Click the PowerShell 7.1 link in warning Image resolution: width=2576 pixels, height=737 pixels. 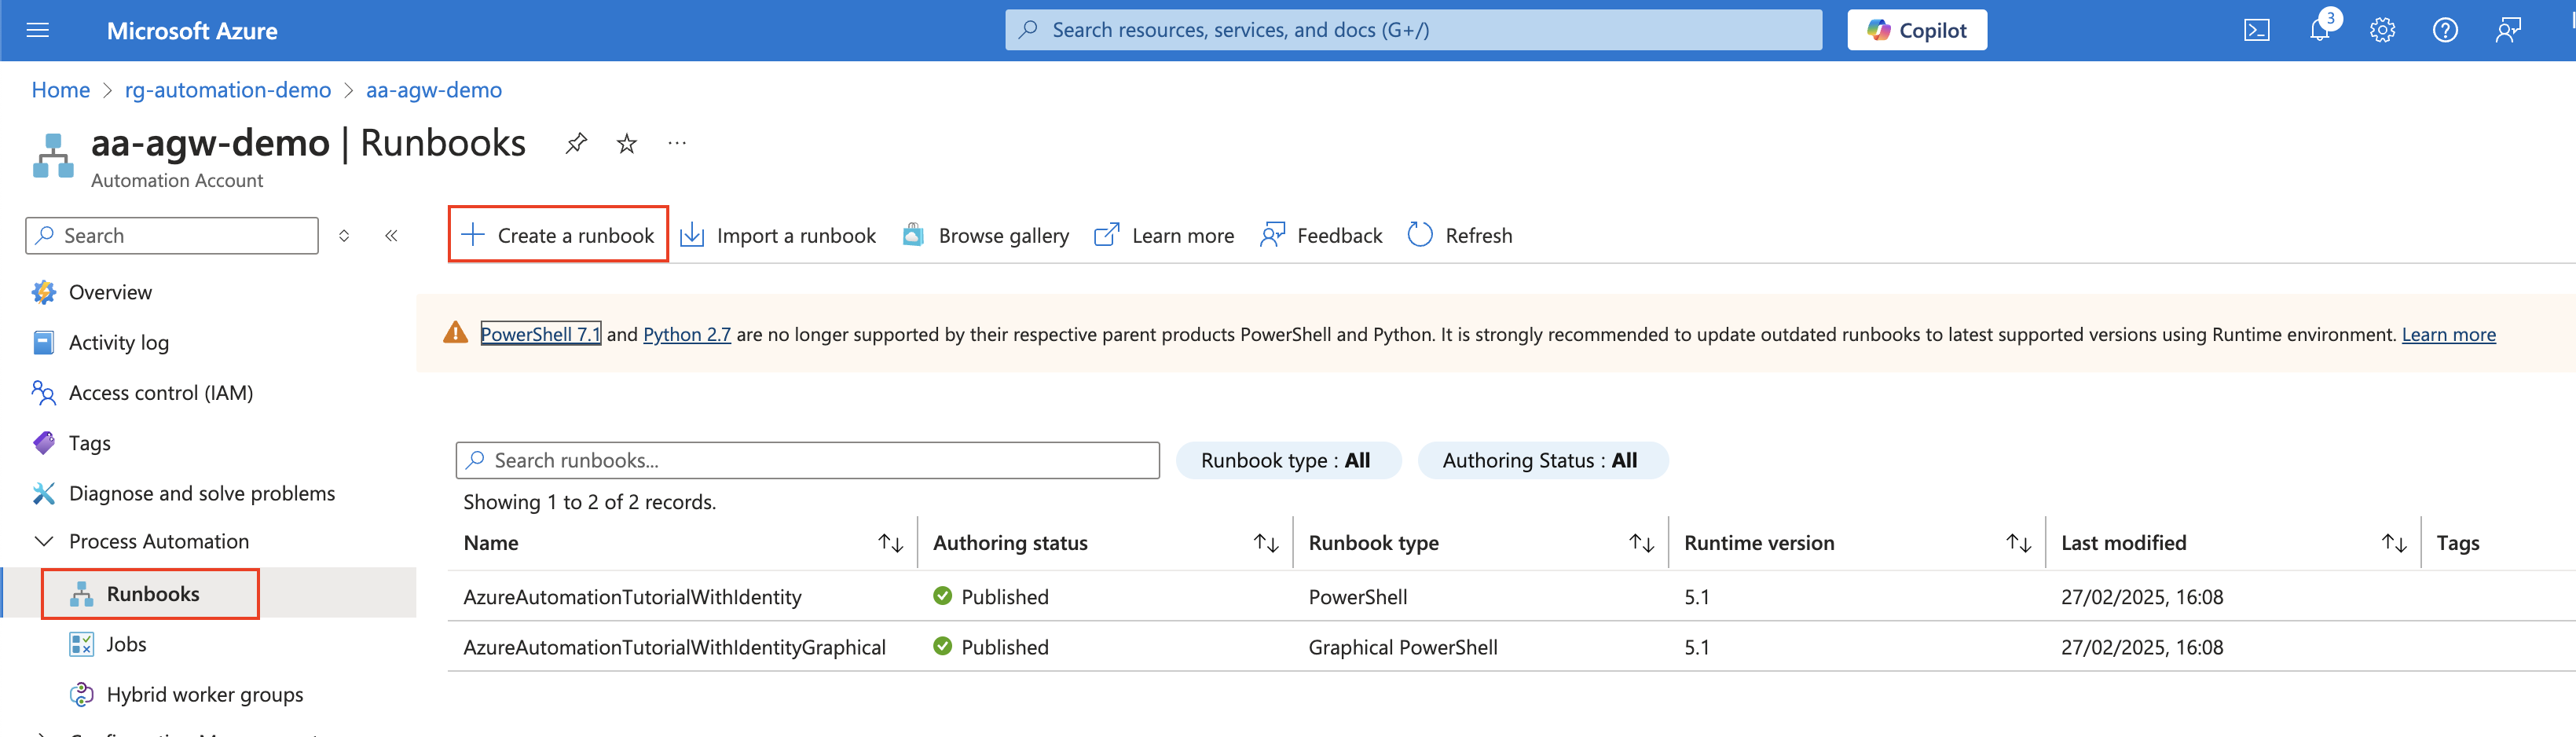[541, 334]
